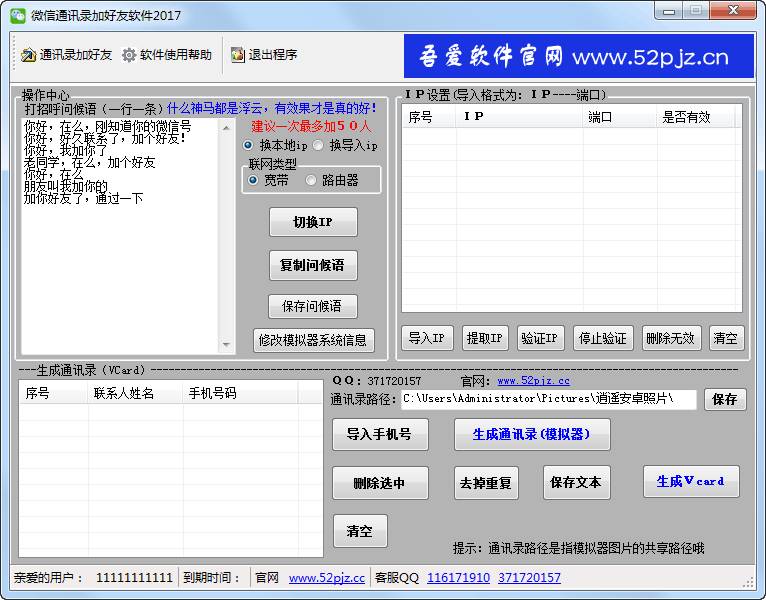Click greeting line 朋友叫我加你的
Screen dimensions: 766x600
[65, 186]
